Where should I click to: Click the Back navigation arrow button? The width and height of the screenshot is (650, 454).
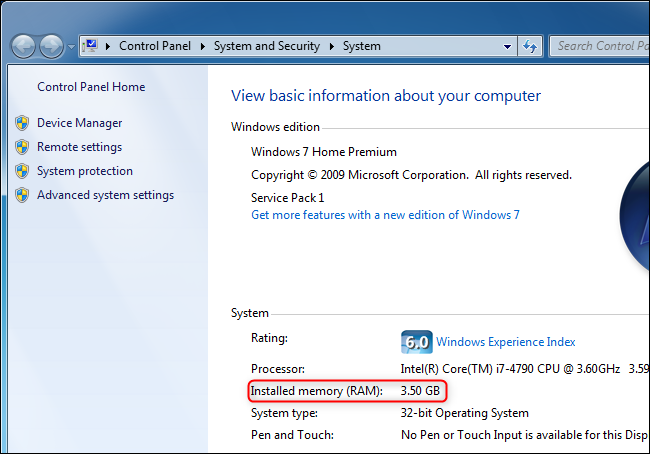[x=24, y=46]
